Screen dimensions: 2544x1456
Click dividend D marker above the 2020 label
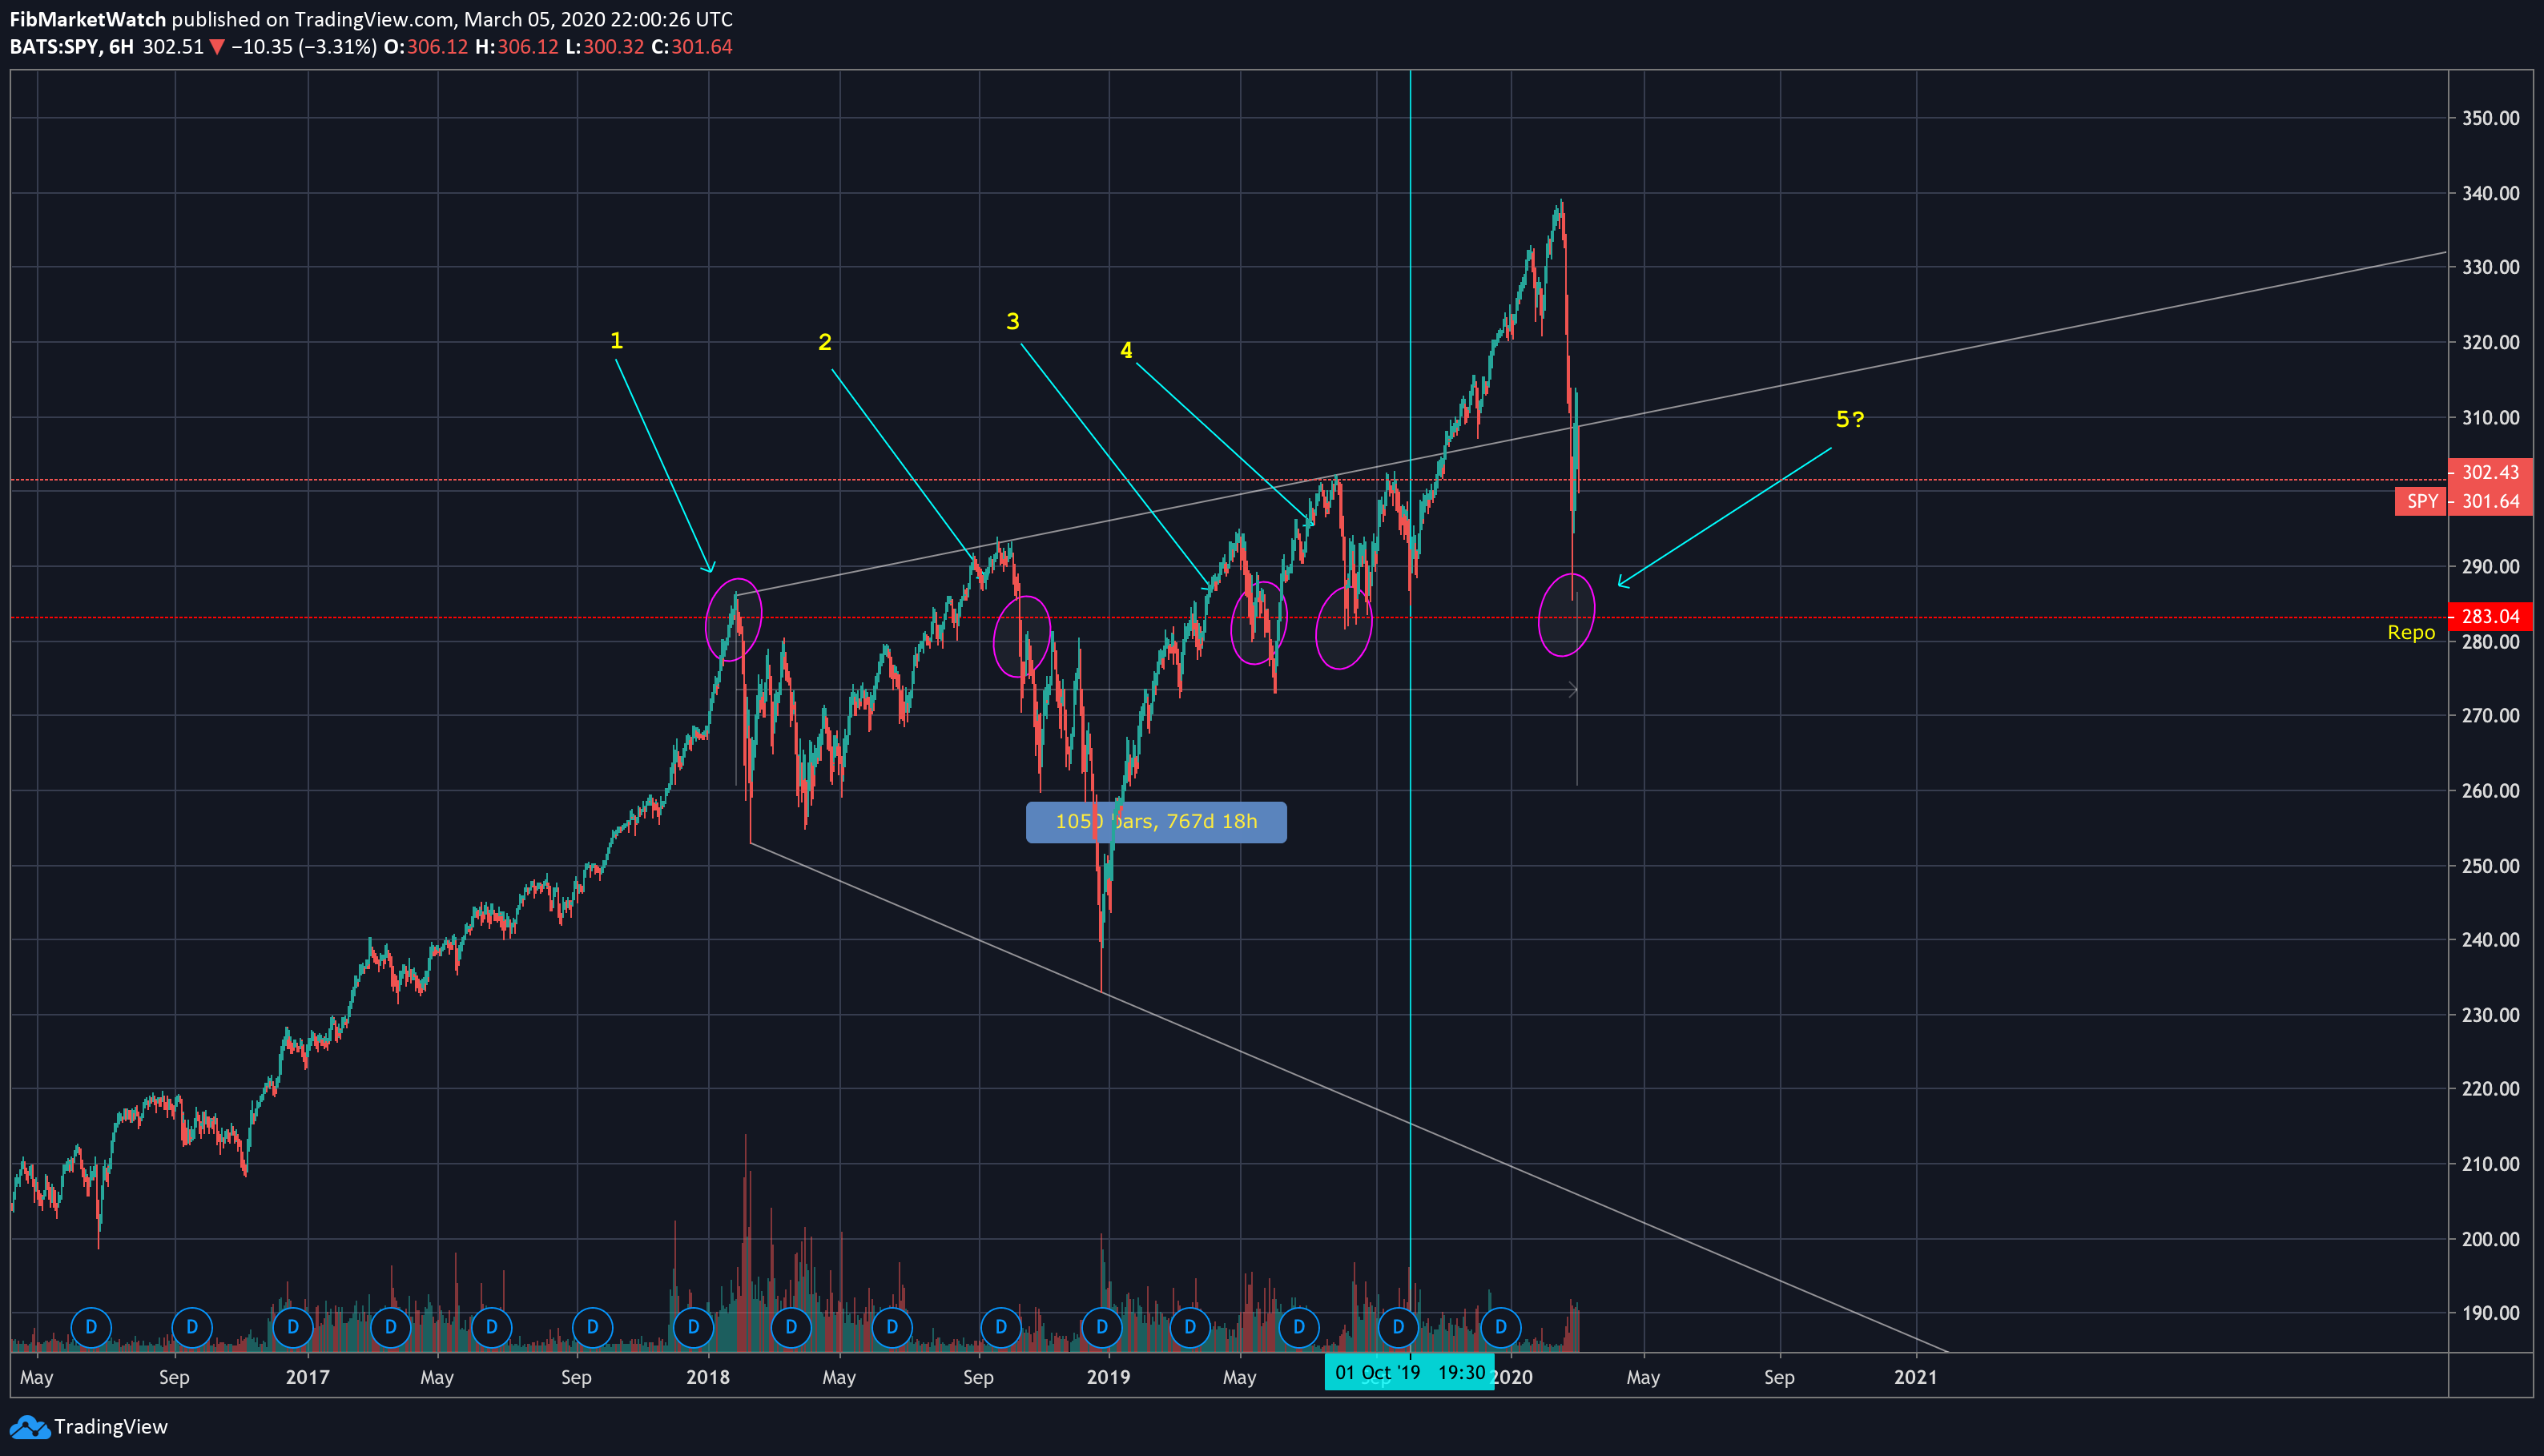click(1500, 1327)
